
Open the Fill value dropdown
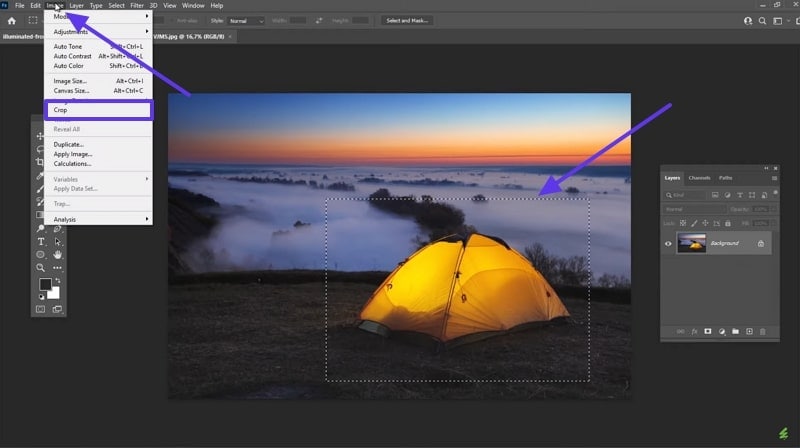click(773, 223)
